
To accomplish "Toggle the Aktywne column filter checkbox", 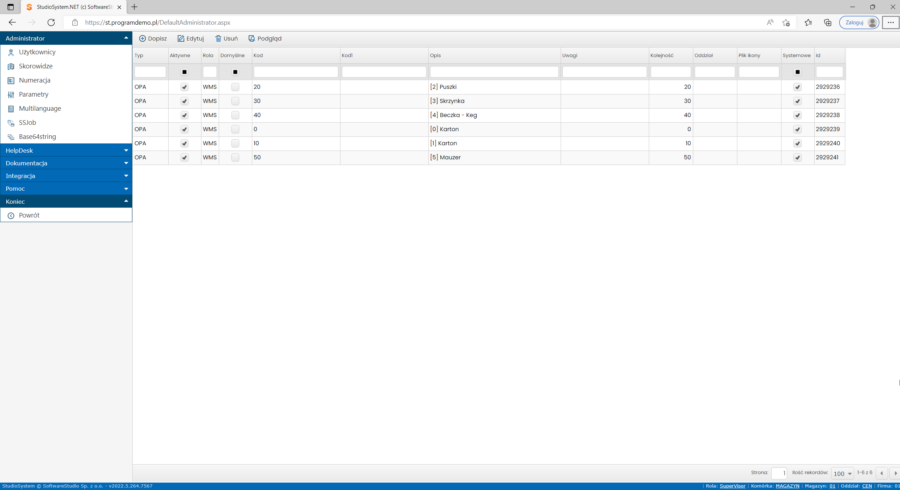I will 184,72.
